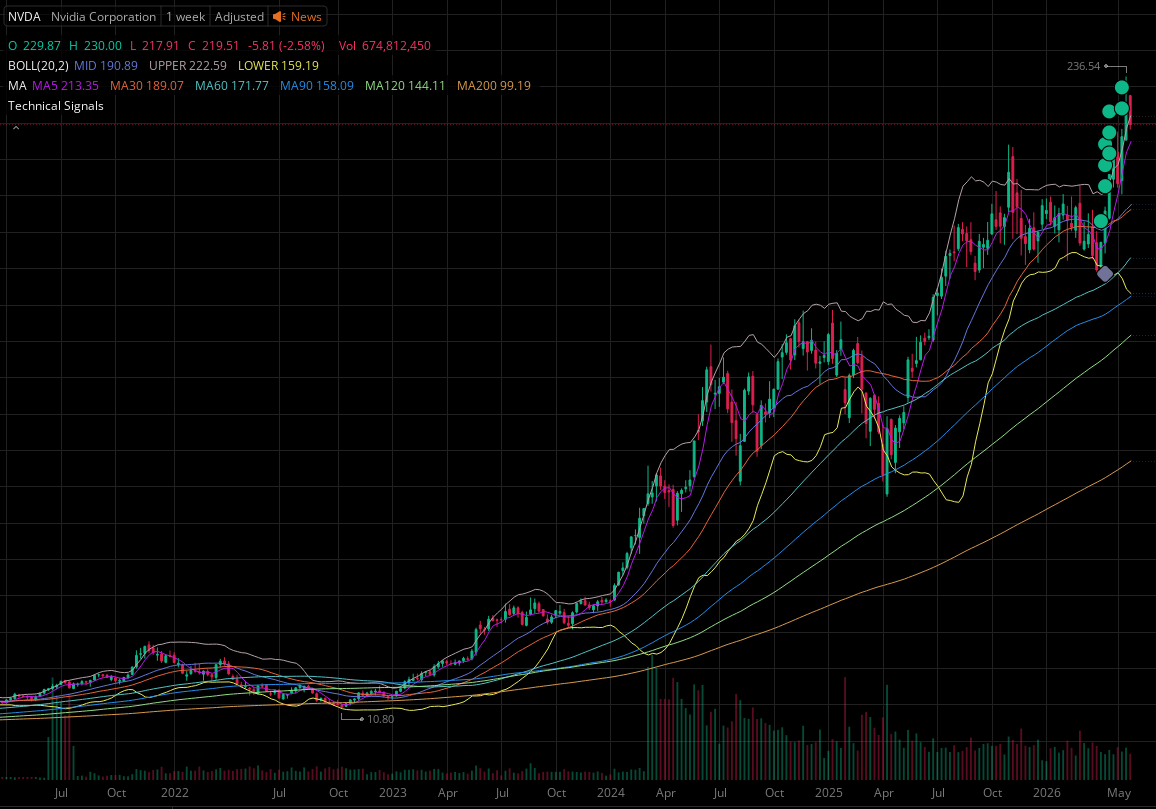The height and width of the screenshot is (809, 1156).
Task: Click the purple diamond technical signal marker
Action: (1104, 274)
